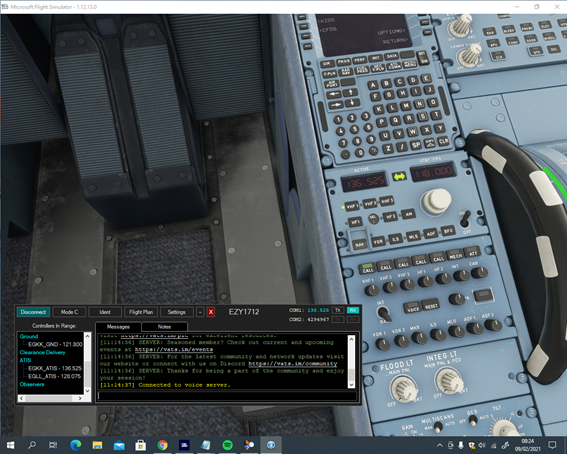This screenshot has height=454, width=567.
Task: Open Windows Start menu
Action: pyautogui.click(x=10, y=445)
